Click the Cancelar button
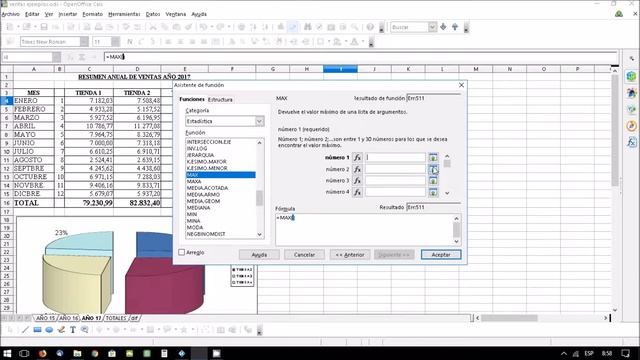 pos(304,255)
